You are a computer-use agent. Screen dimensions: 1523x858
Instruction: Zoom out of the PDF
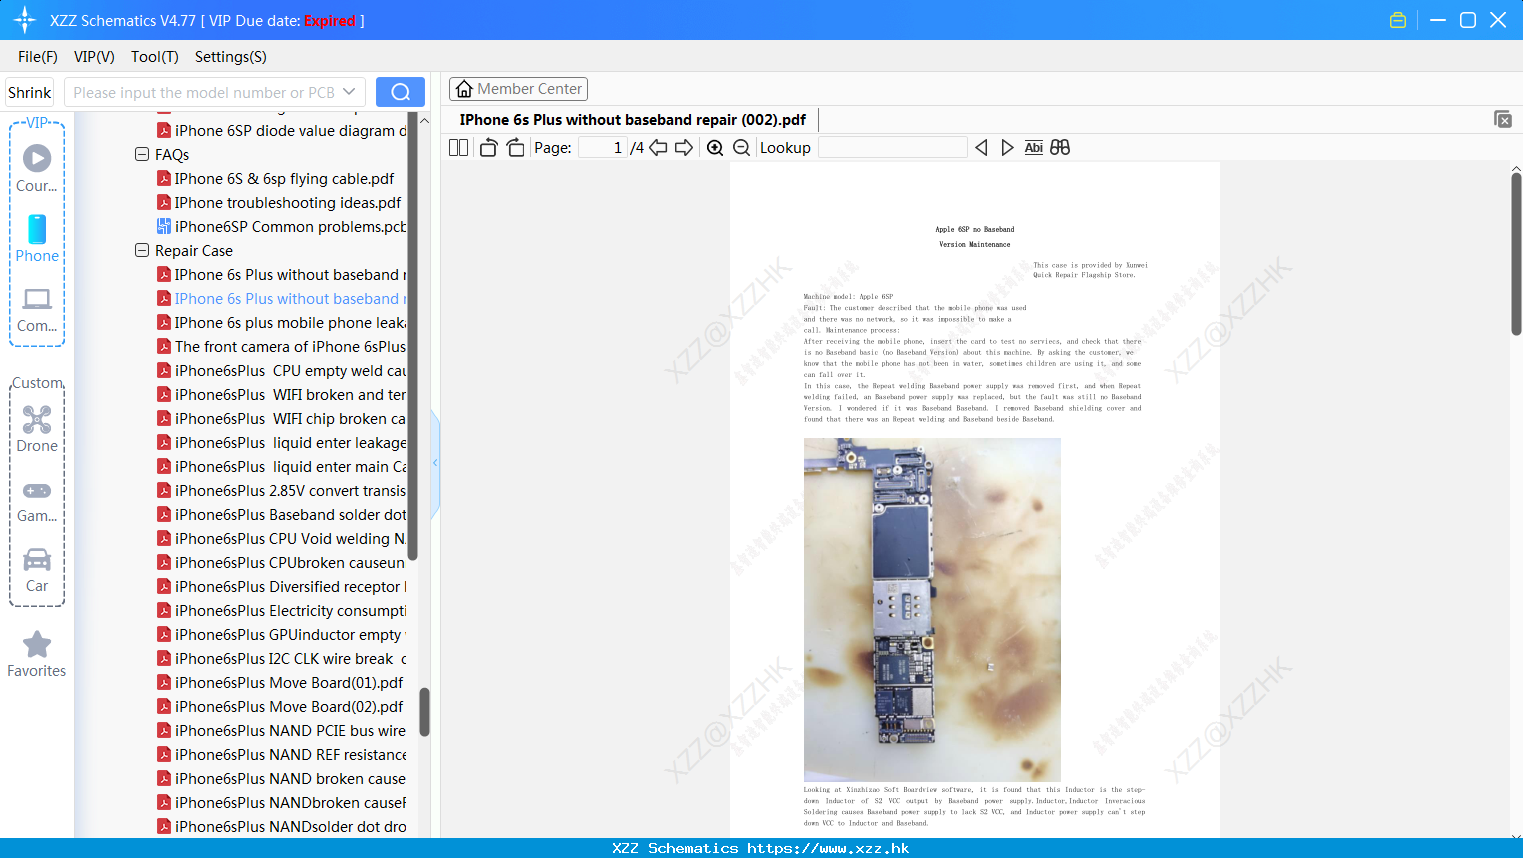pyautogui.click(x=741, y=148)
